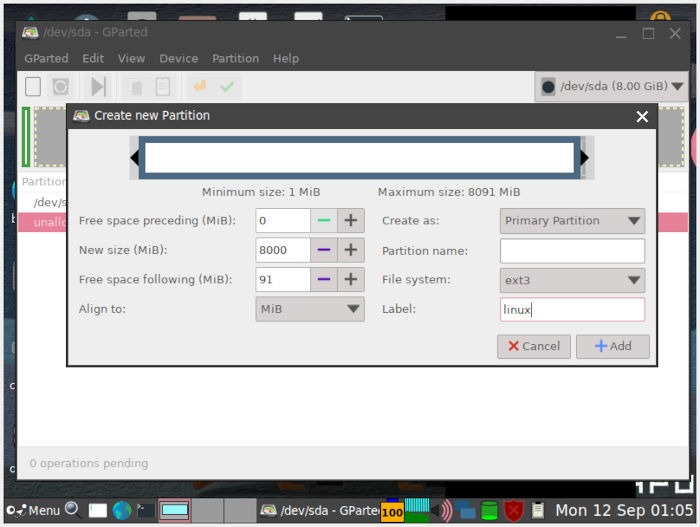Open the Edit menu

tap(93, 59)
